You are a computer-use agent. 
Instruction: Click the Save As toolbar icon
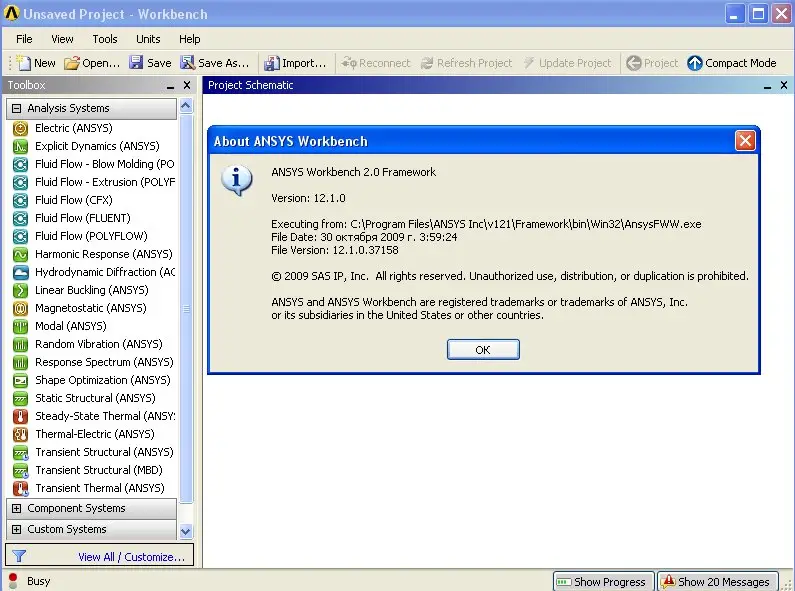[x=188, y=62]
